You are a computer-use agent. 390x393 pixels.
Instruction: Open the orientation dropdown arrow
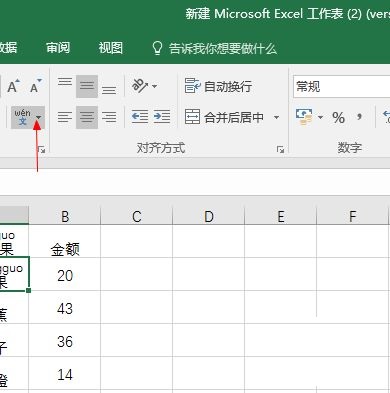point(155,86)
